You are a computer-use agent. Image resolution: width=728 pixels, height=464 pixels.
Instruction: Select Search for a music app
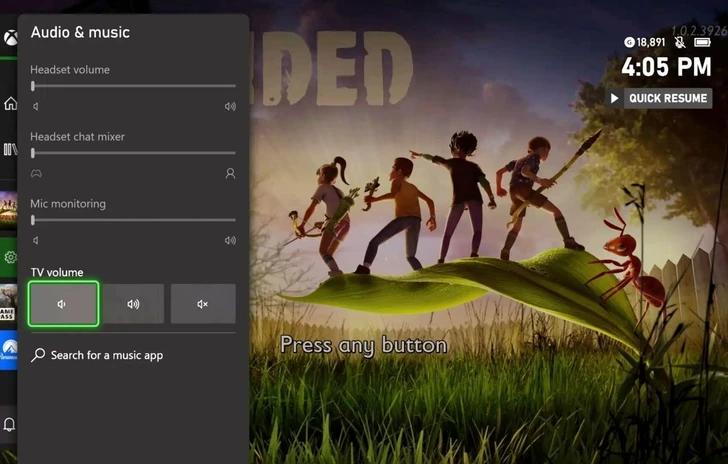click(106, 355)
